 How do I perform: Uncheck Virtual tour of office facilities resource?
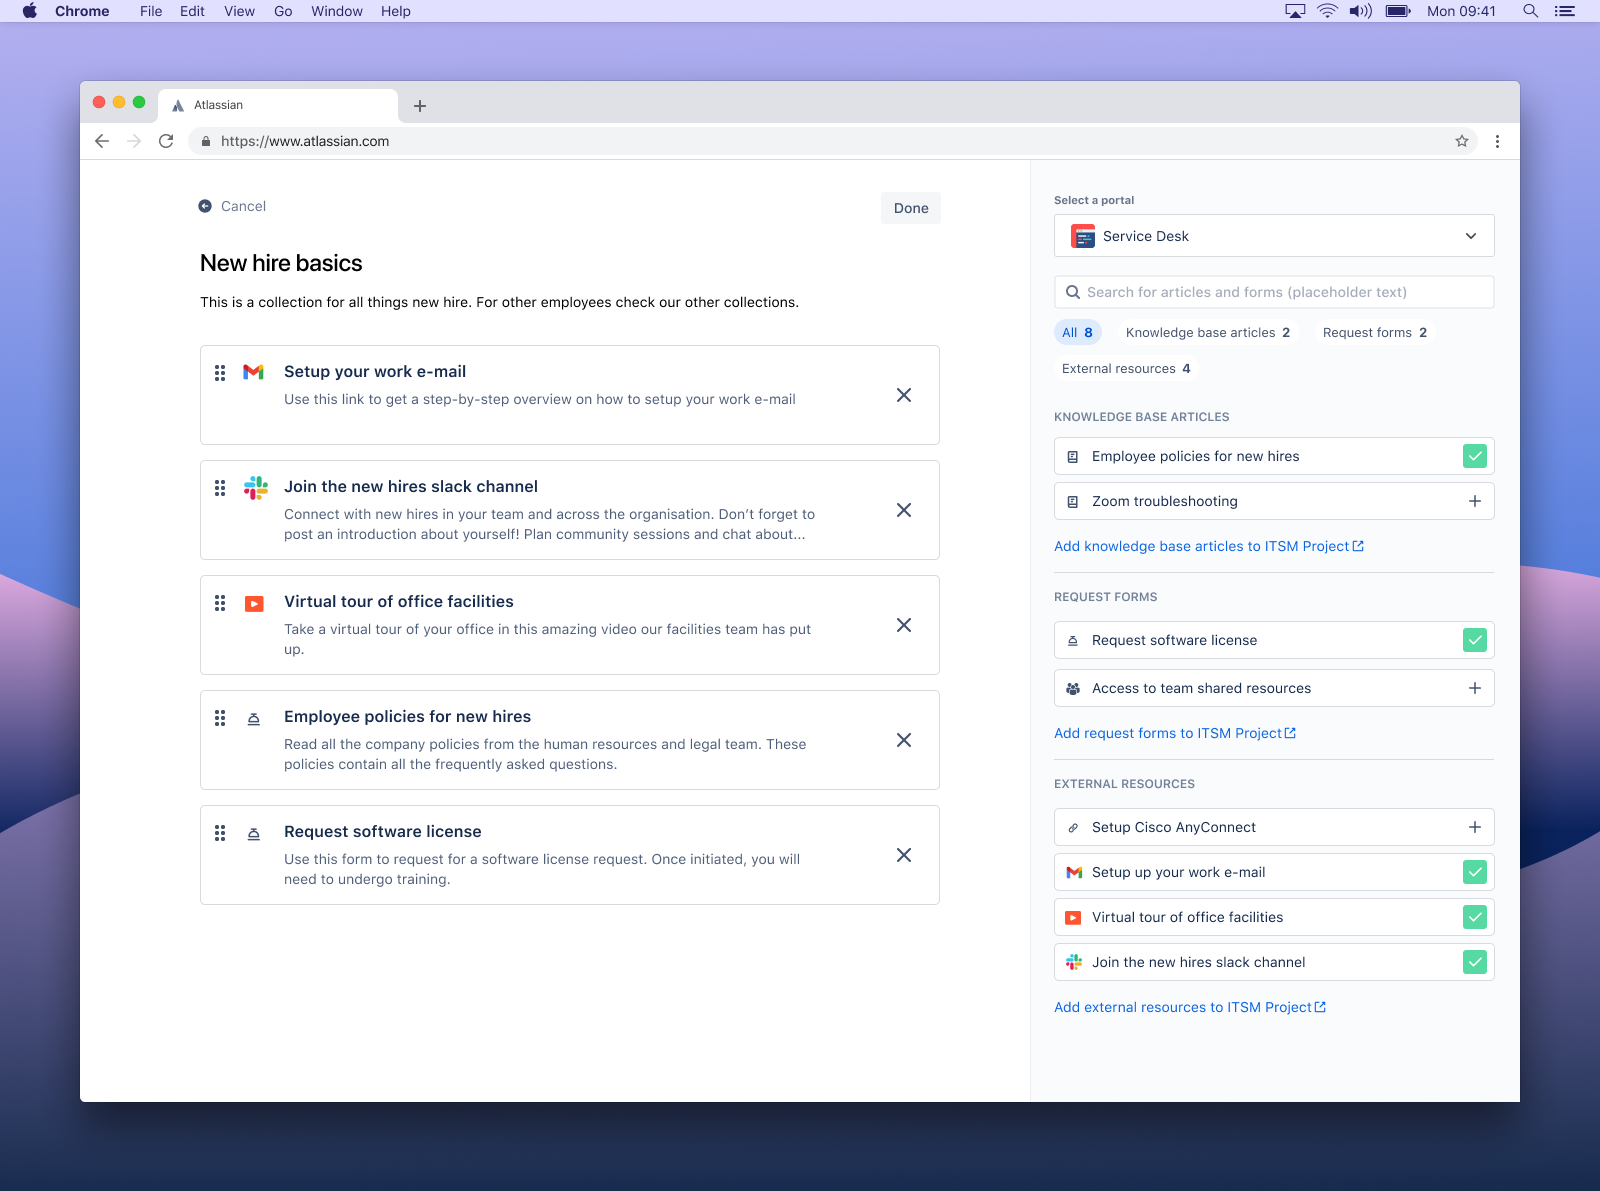tap(1475, 917)
